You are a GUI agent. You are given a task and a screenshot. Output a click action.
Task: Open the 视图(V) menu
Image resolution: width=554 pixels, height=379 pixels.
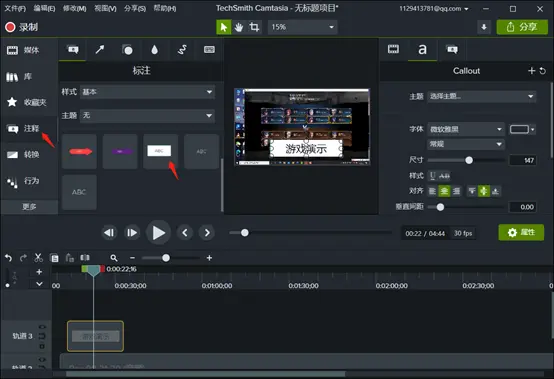click(105, 8)
